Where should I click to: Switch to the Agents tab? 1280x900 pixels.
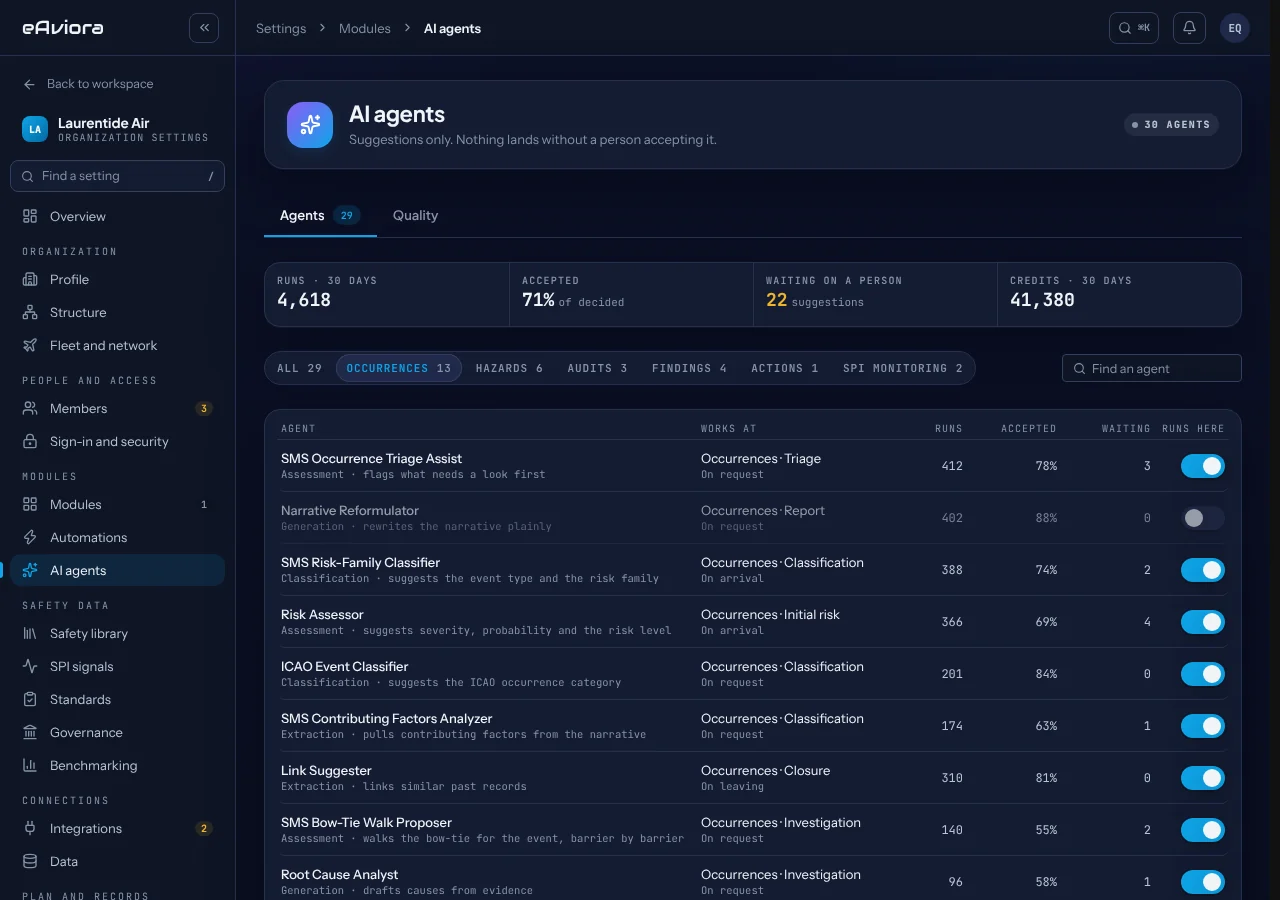(x=320, y=215)
